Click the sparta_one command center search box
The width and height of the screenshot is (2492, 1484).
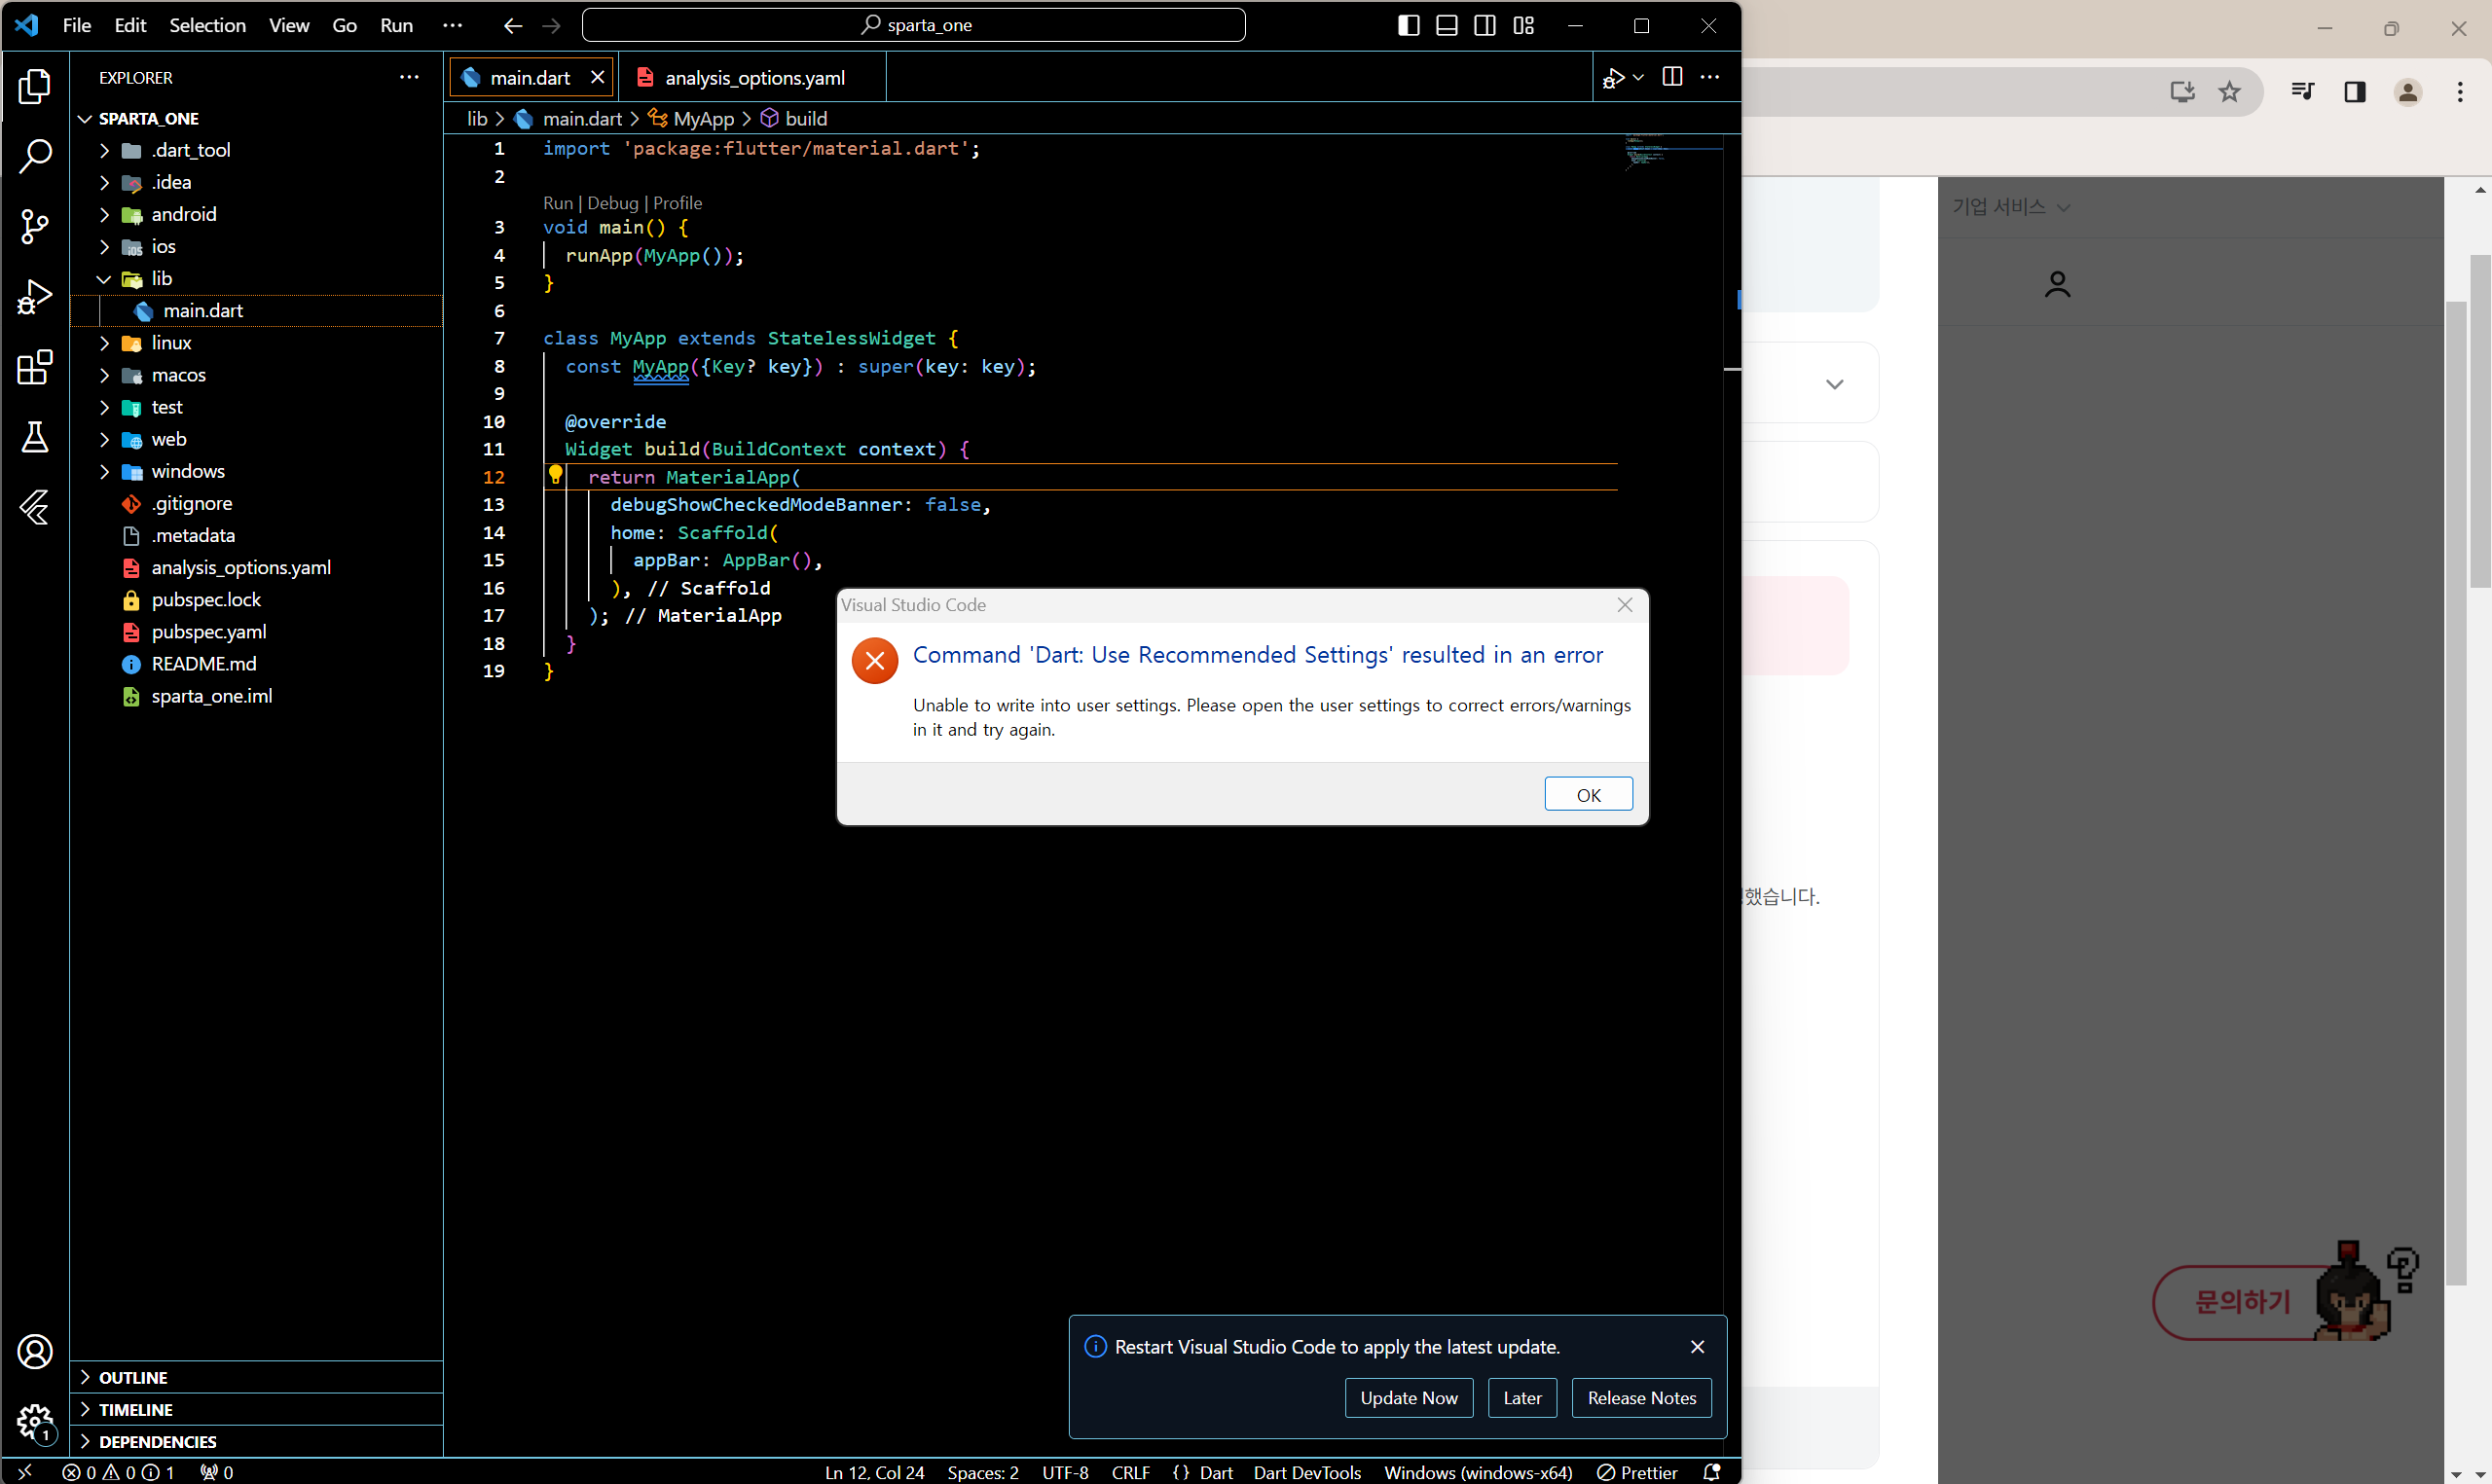(x=913, y=25)
